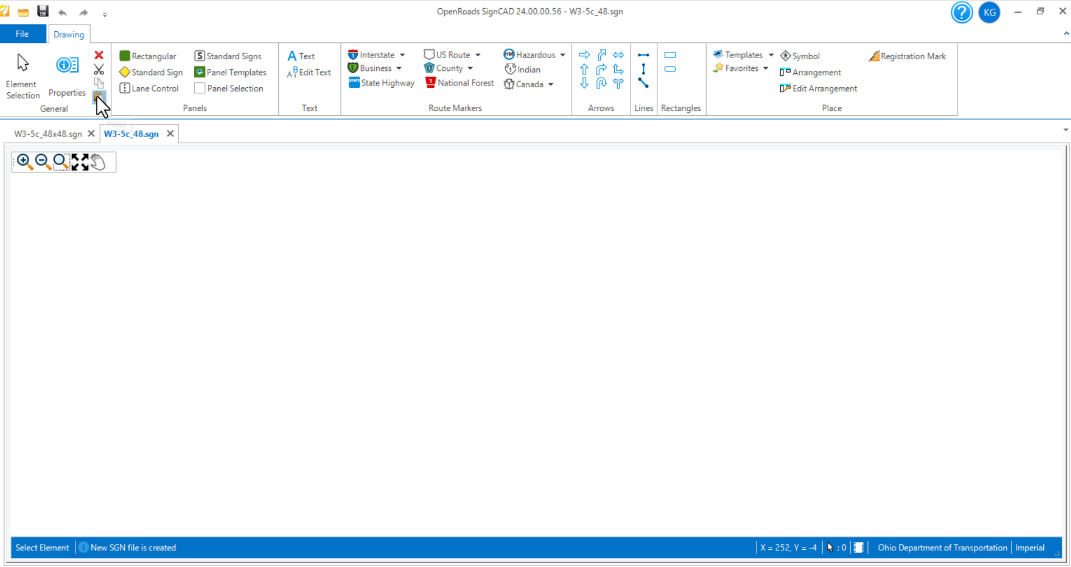Draw a rounded rectangle
Image resolution: width=1071 pixels, height=567 pixels.
coord(670,69)
